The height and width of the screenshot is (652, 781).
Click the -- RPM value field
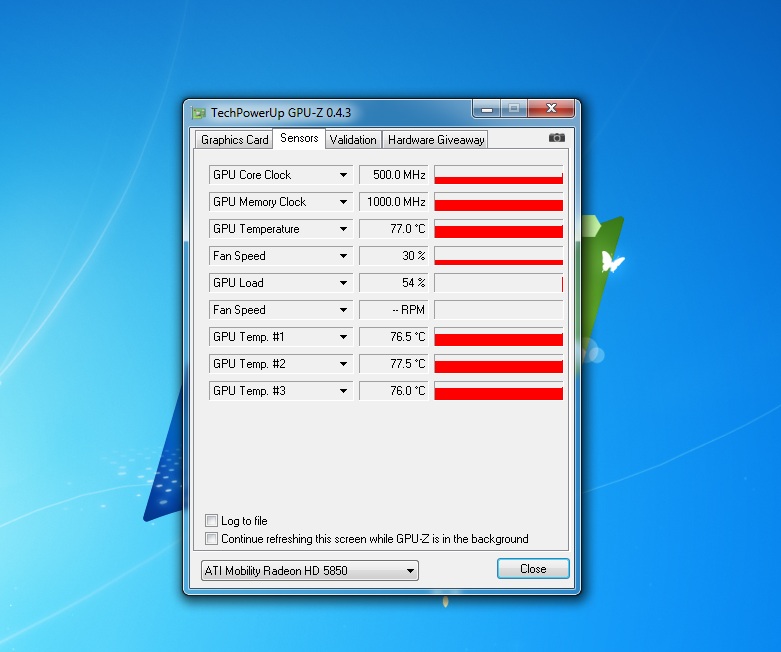tap(393, 310)
